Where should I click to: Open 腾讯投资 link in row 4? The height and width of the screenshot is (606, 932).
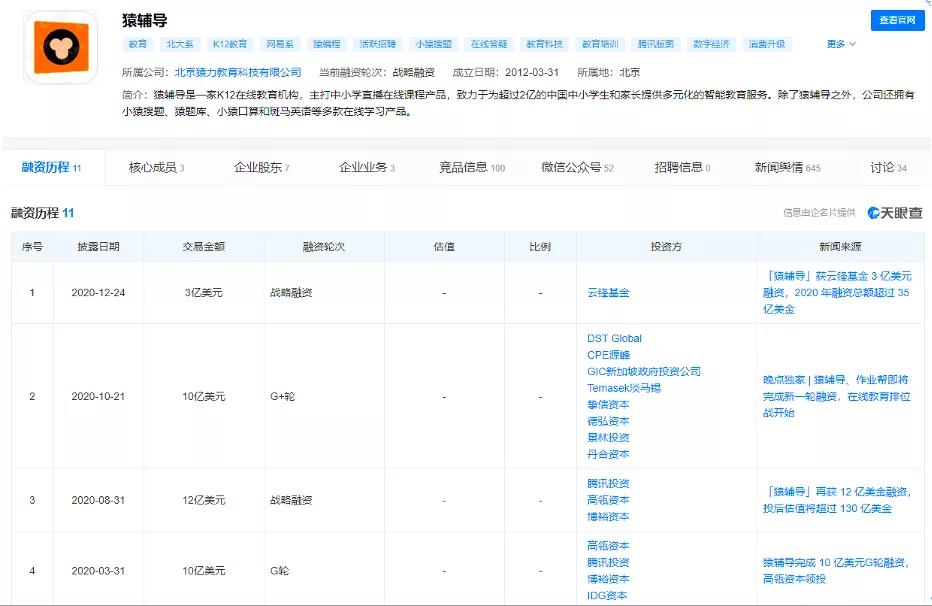pos(608,562)
